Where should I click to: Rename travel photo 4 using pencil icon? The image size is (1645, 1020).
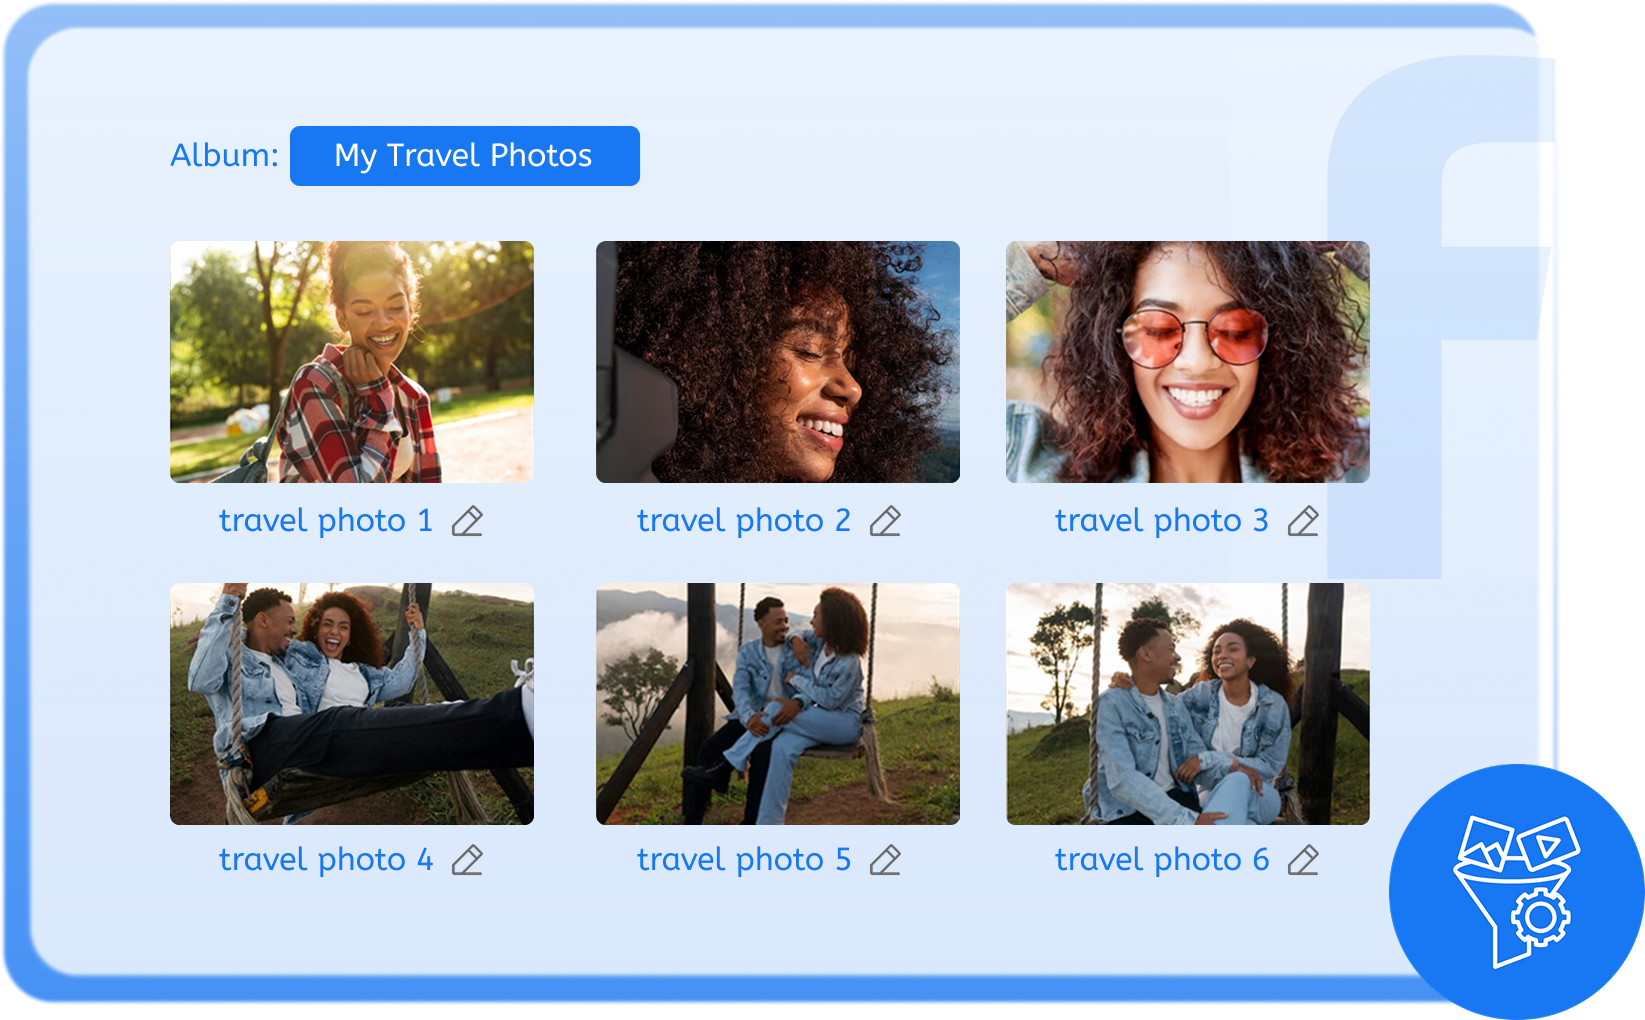(467, 860)
